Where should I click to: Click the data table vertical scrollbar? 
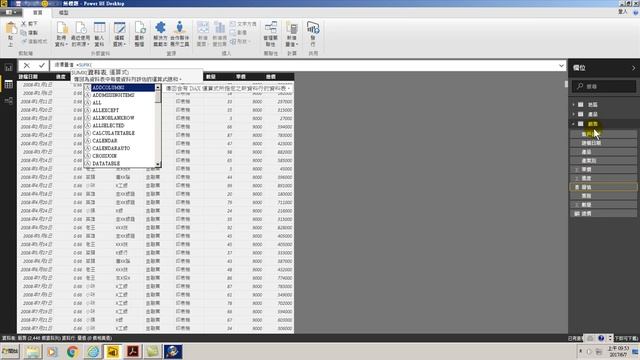click(566, 84)
